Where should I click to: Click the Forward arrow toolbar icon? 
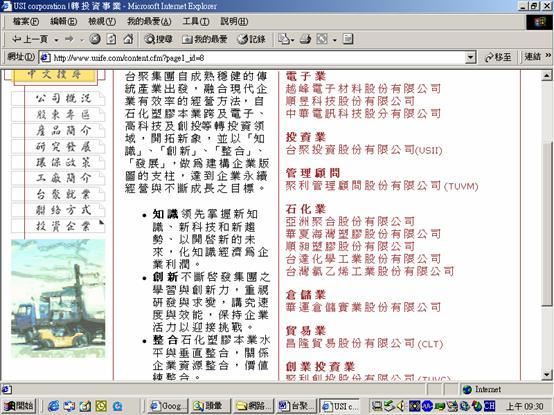point(69,39)
